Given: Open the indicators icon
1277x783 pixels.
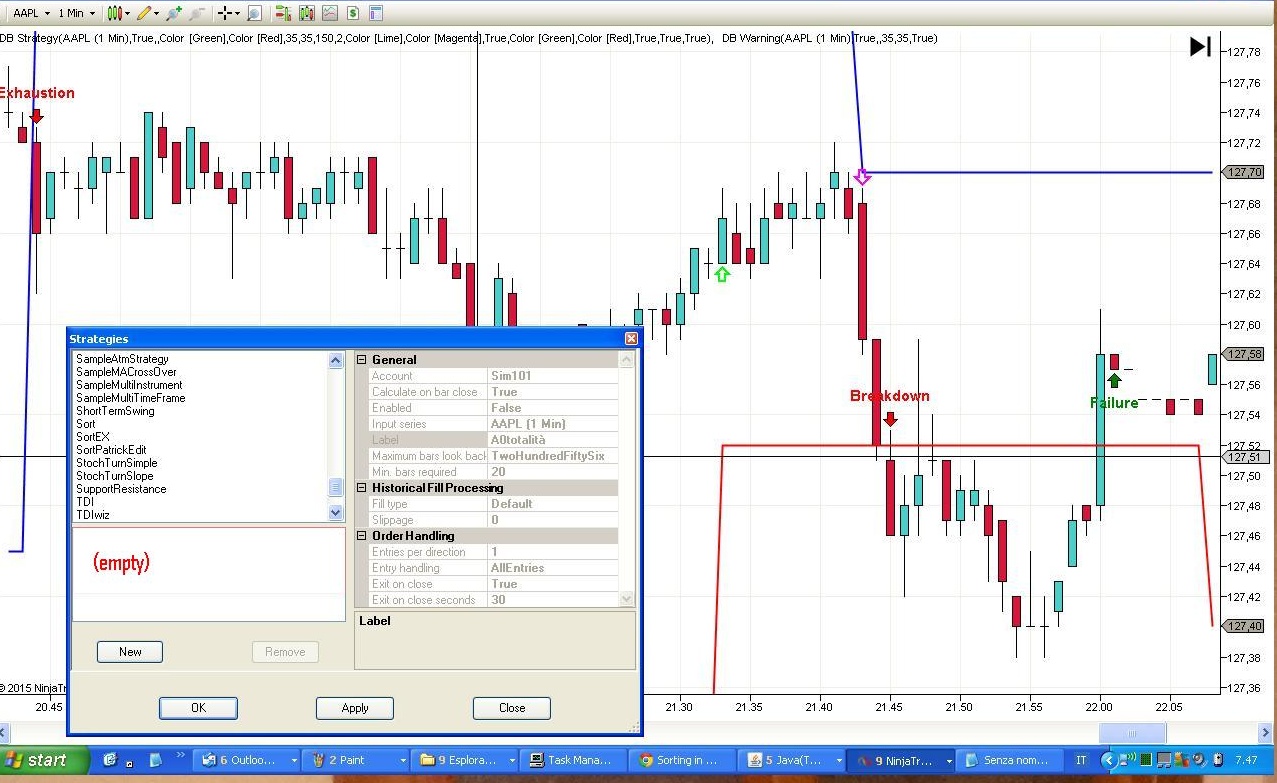Looking at the screenshot, I should click(329, 13).
